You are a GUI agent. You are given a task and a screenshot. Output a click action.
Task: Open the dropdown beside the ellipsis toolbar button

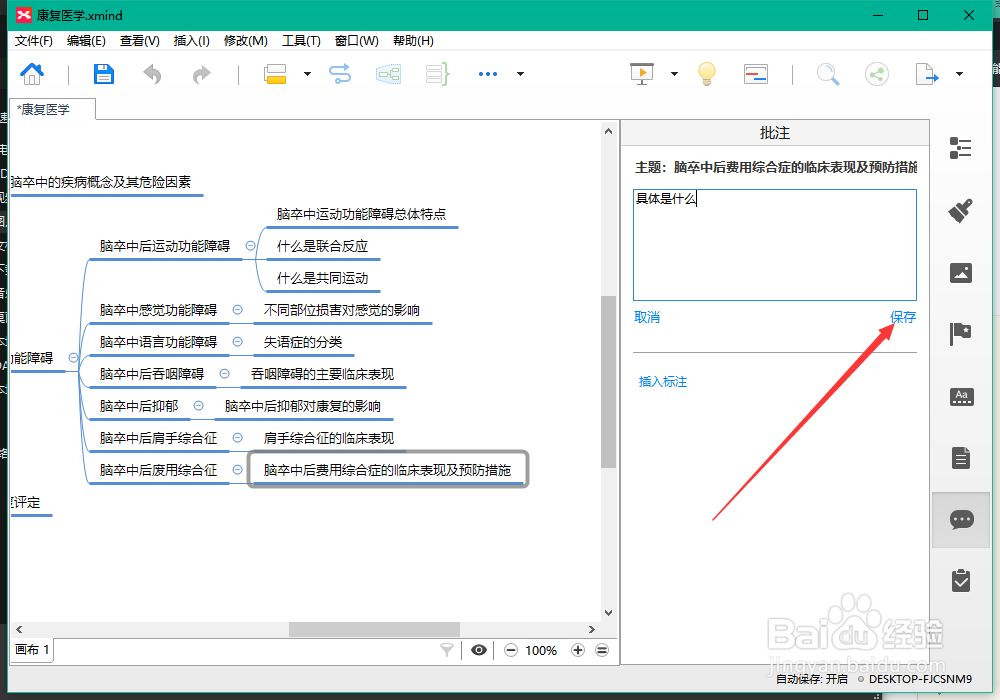(519, 73)
